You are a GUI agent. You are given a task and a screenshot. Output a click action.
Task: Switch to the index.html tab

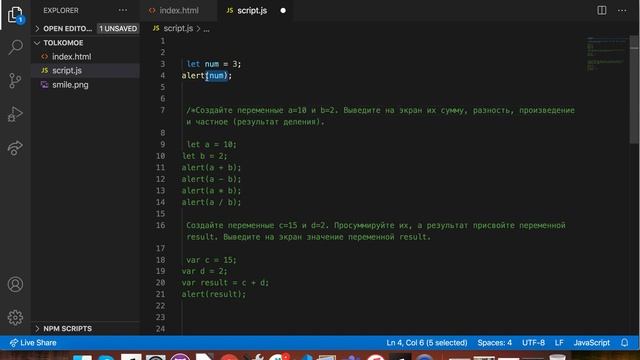[x=179, y=11]
